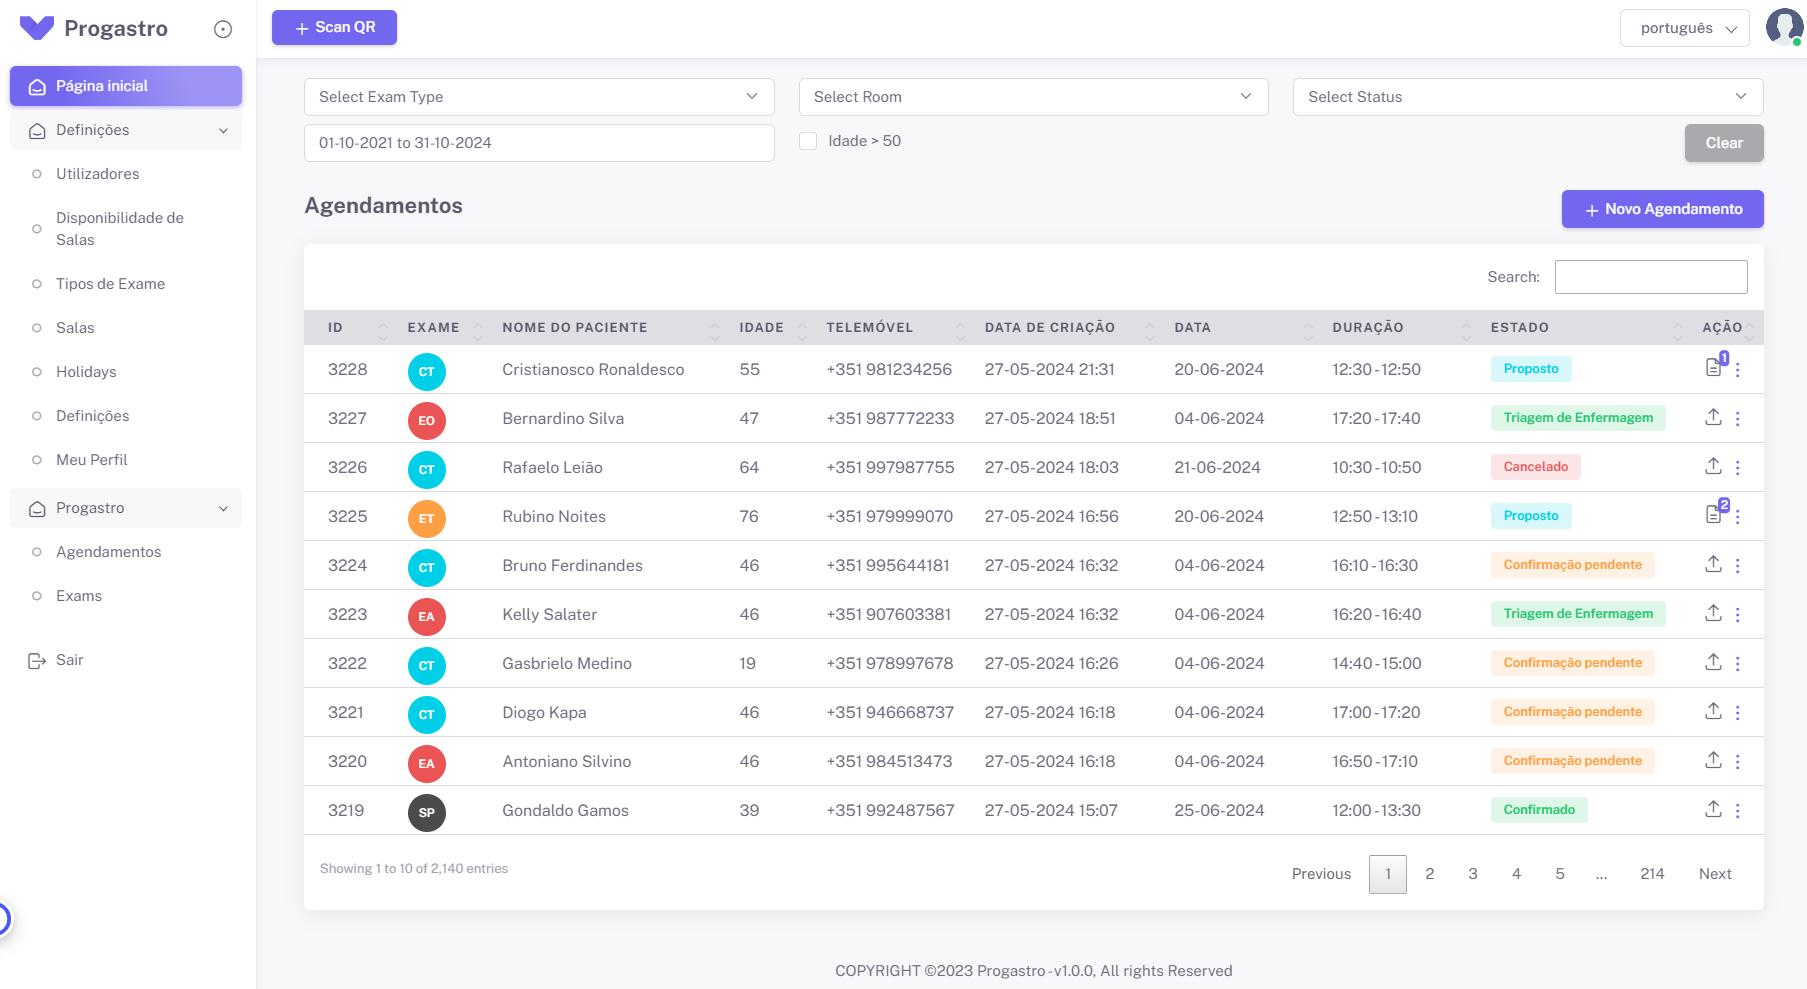
Task: Click the CT exam badge for row 3228
Action: click(x=427, y=372)
